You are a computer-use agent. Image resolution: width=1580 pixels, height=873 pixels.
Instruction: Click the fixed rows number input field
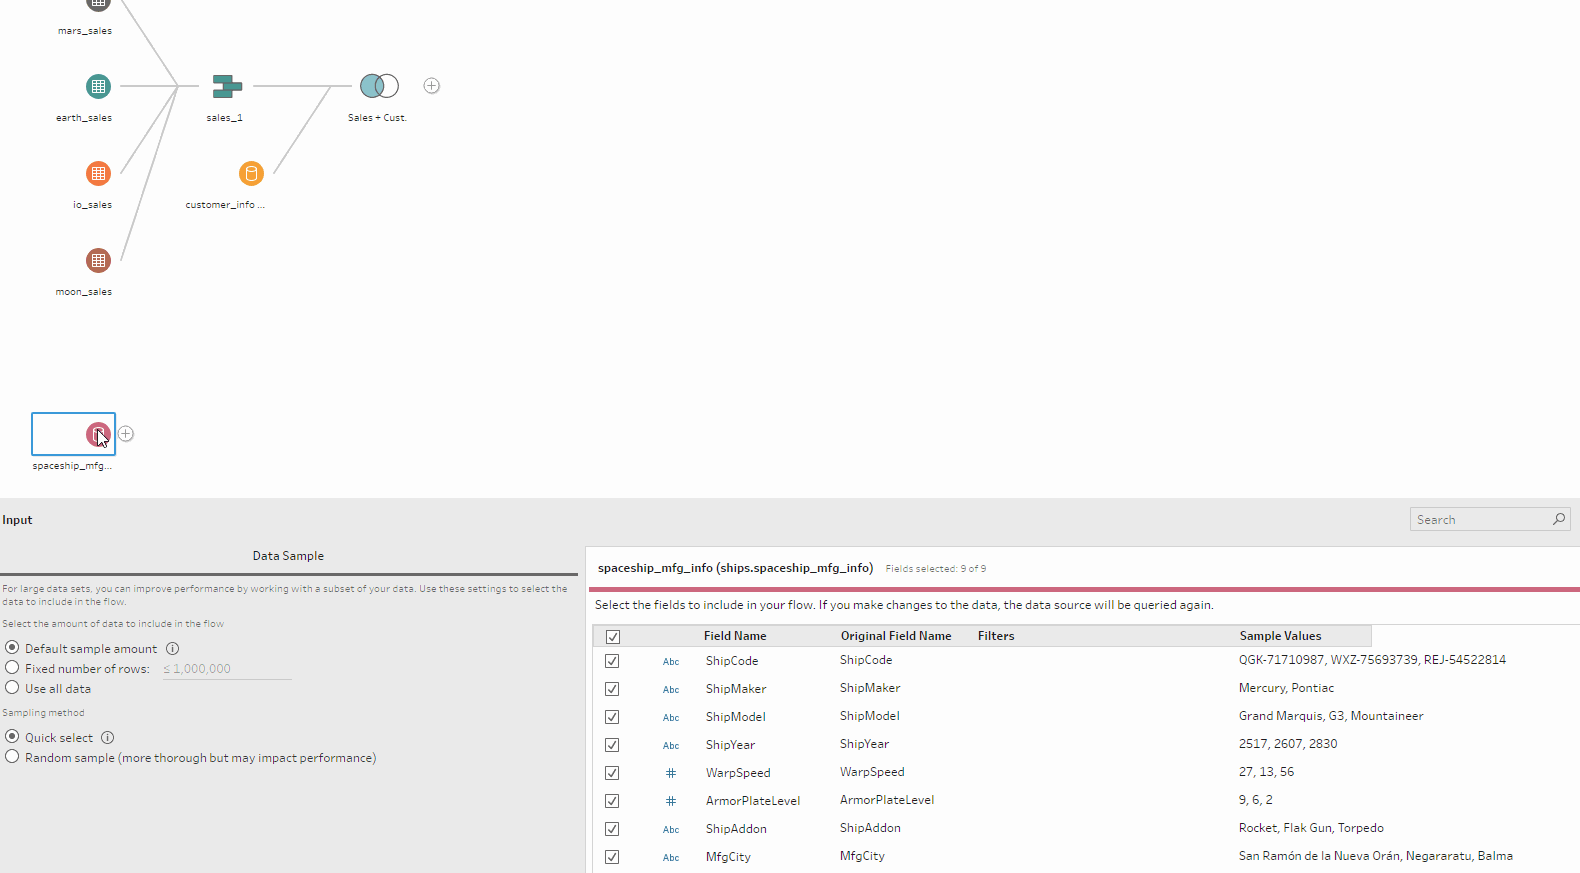point(227,669)
